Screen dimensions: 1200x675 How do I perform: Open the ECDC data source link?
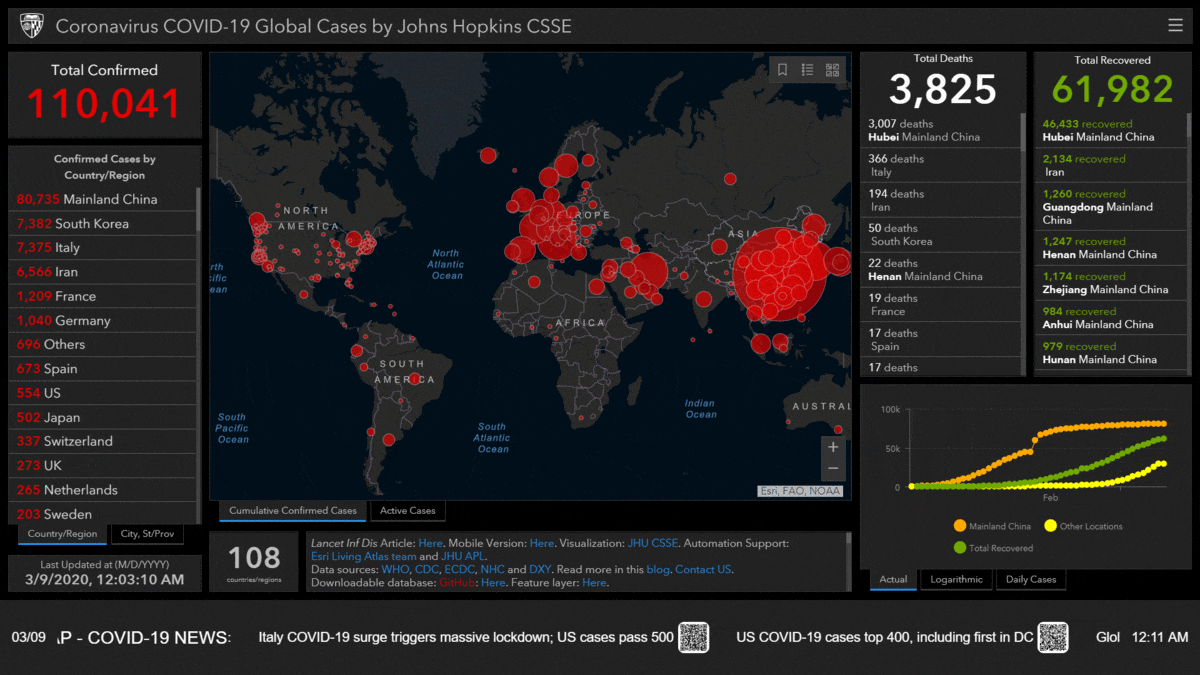click(x=462, y=569)
